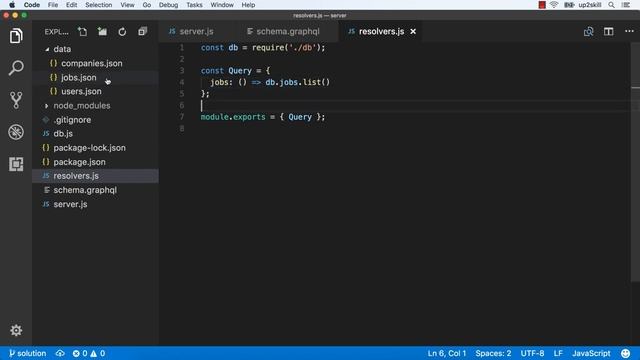Screen dimensions: 640x360
Task: Collapse the data folder
Action: coord(62,49)
